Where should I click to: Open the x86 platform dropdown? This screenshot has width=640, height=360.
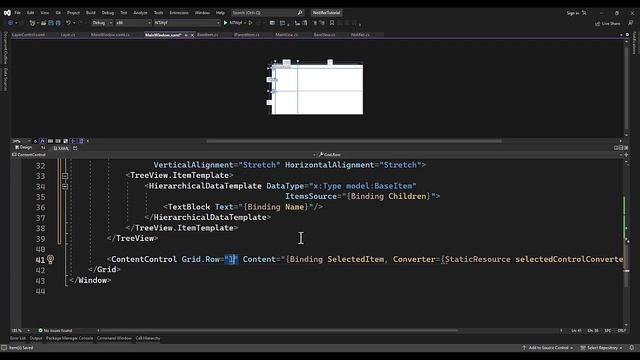[133, 23]
